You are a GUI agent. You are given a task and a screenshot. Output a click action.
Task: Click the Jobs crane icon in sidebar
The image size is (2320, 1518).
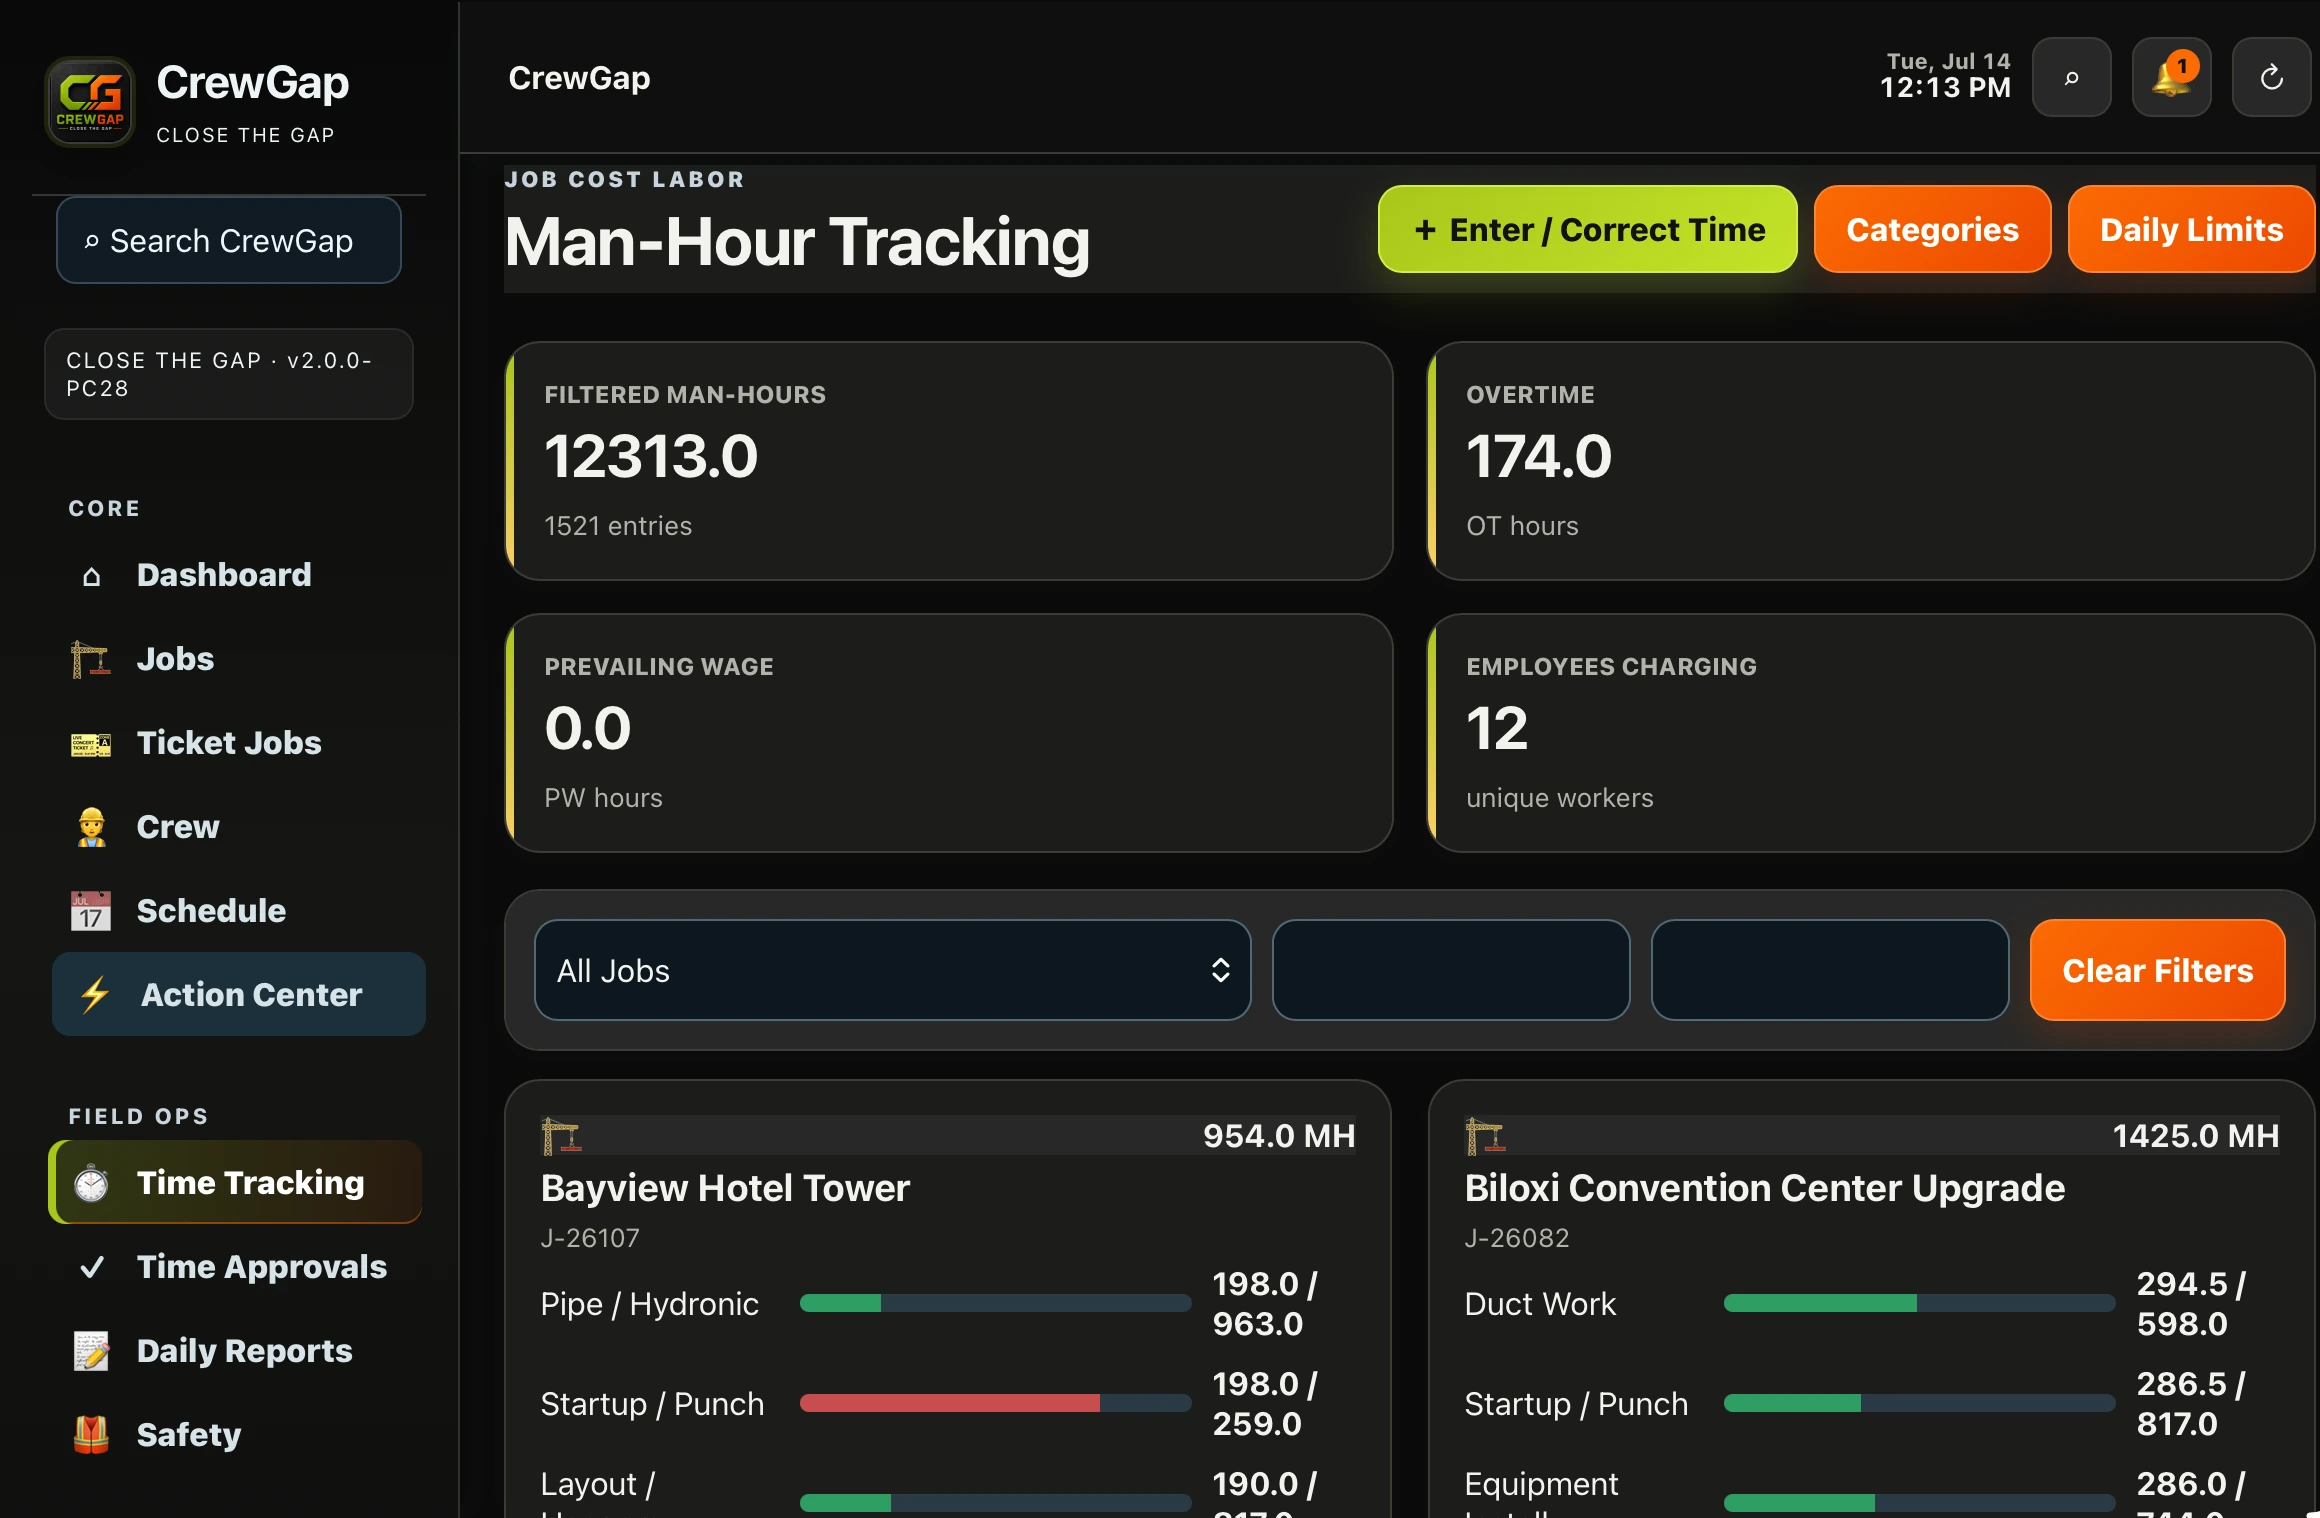coord(91,660)
